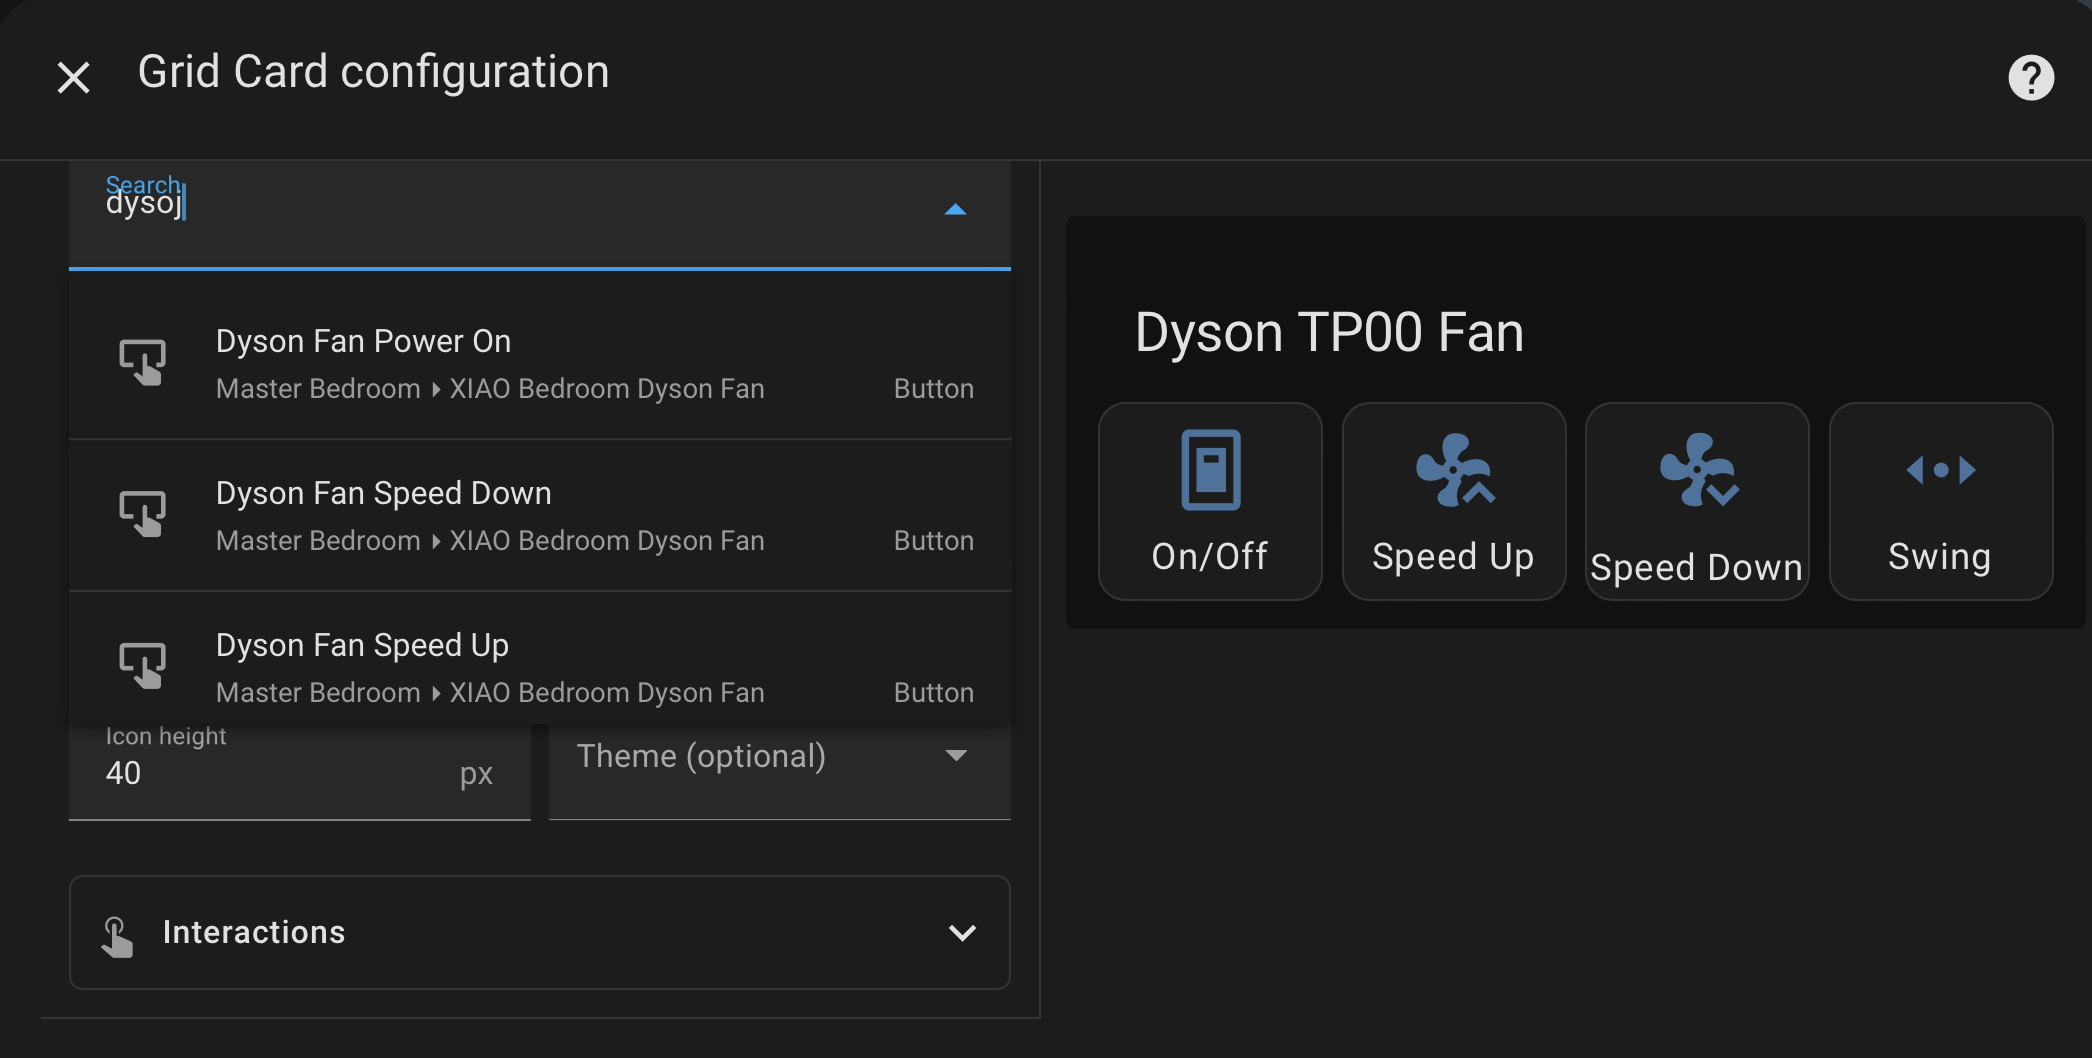
Task: Click the Grid Card configuration heading
Action: [373, 72]
